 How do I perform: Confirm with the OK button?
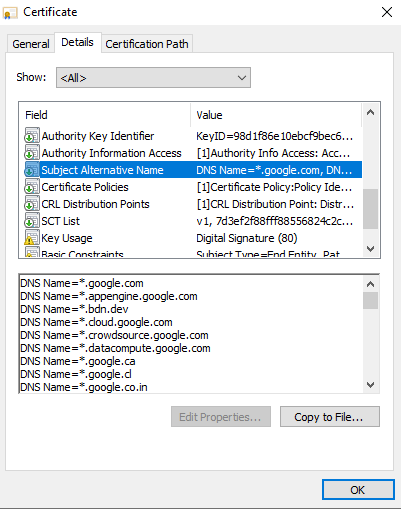click(358, 490)
